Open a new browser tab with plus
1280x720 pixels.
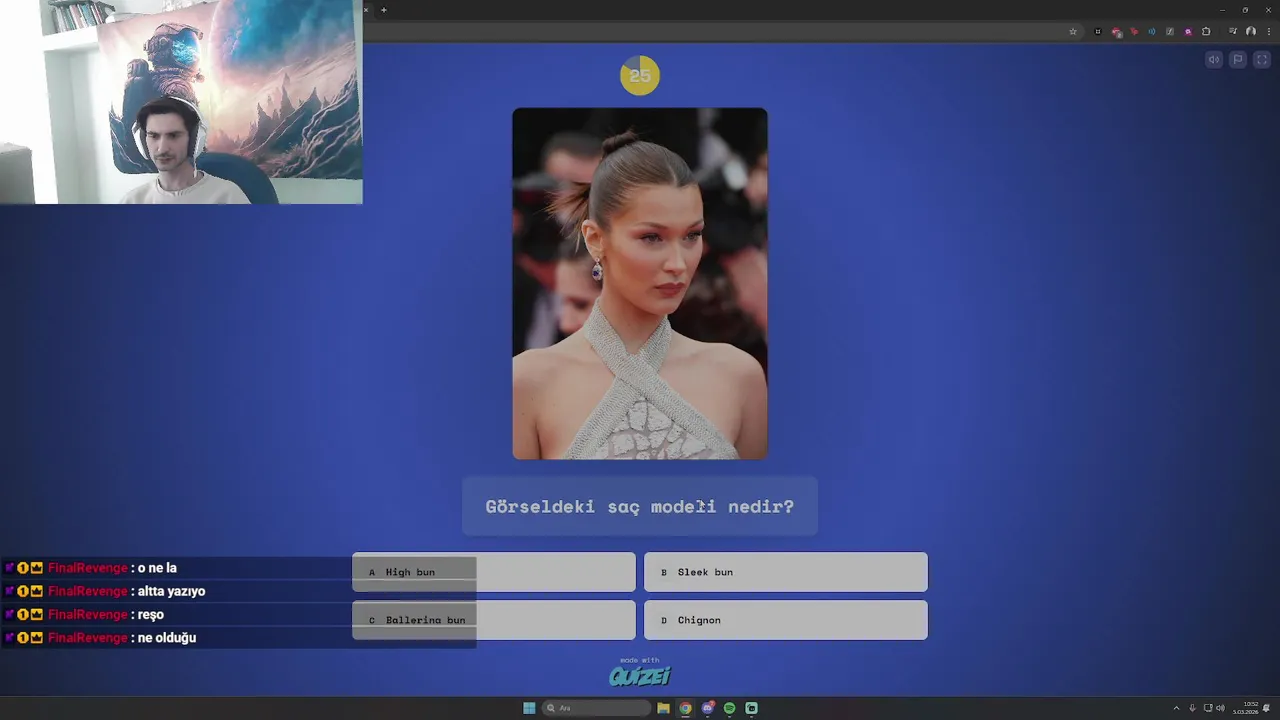tap(383, 10)
